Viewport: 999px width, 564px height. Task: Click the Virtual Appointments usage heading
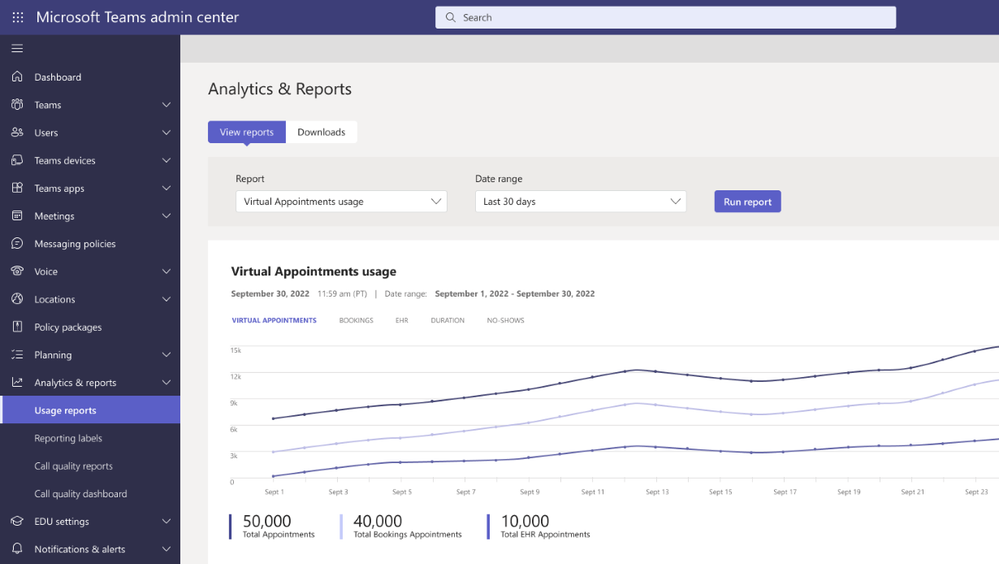pyautogui.click(x=313, y=271)
